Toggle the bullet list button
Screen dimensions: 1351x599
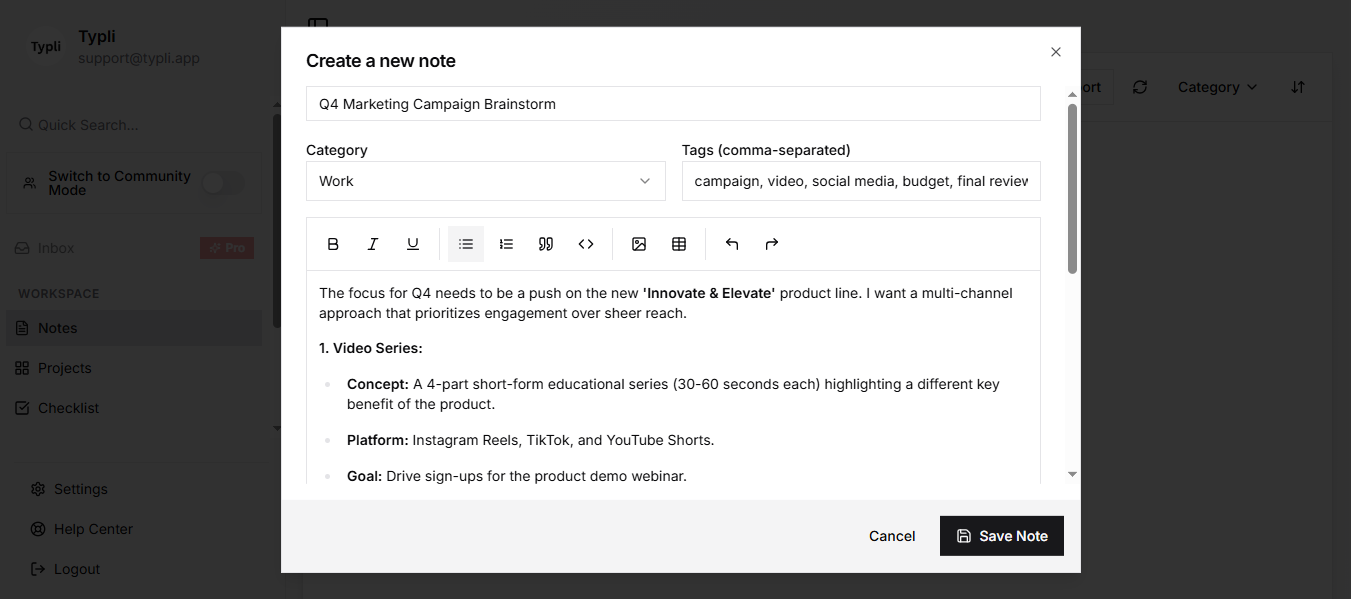tap(466, 244)
